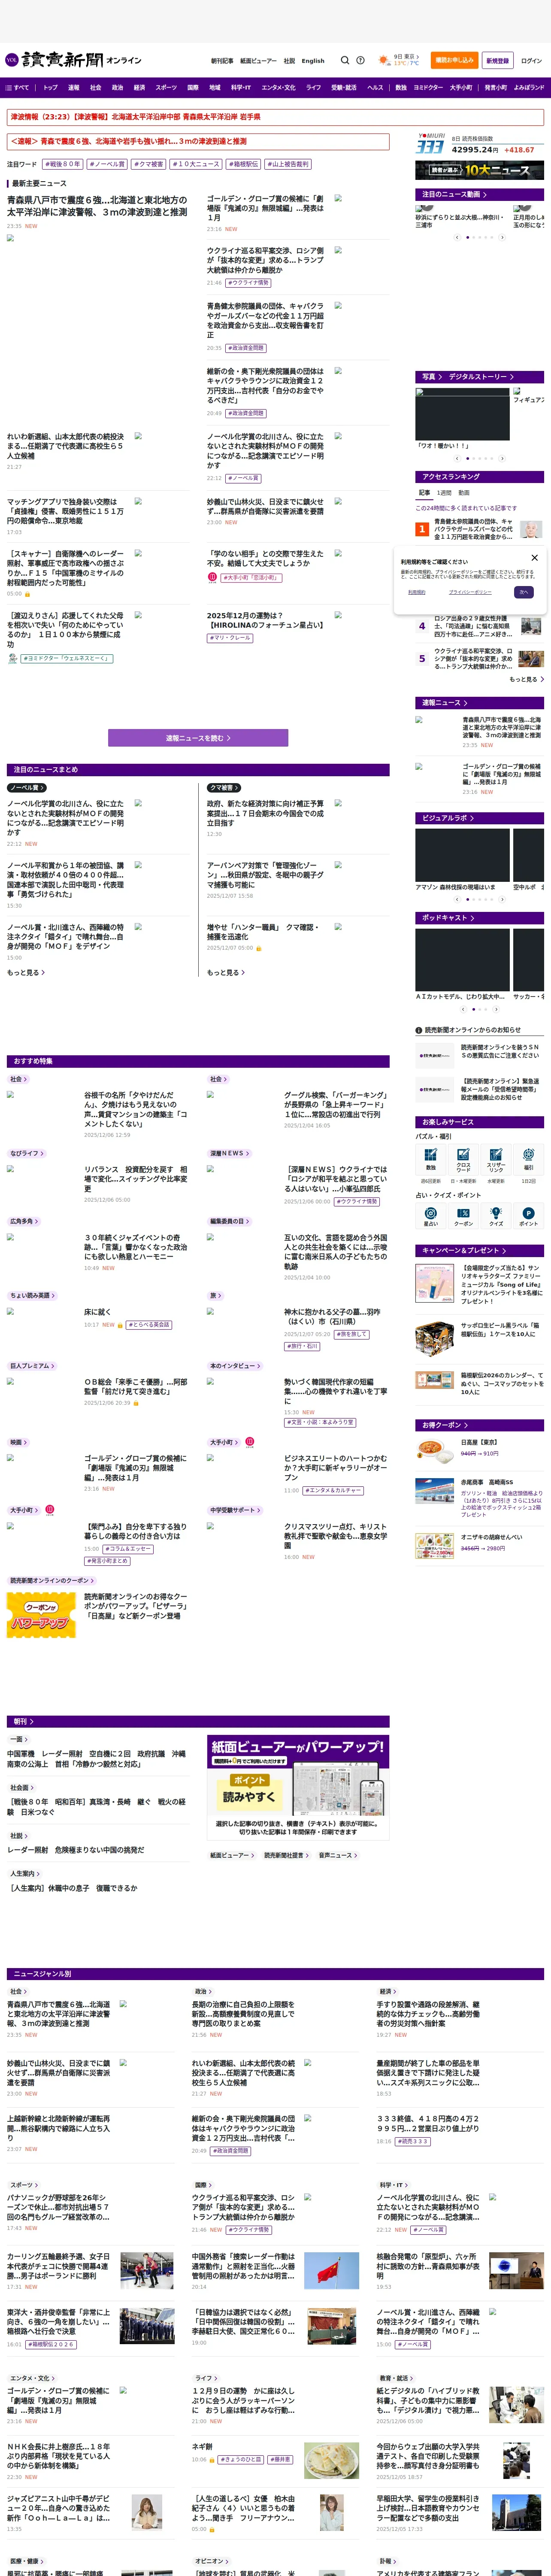Open もっと見る under access ranking
The image size is (551, 2576).
[x=526, y=679]
